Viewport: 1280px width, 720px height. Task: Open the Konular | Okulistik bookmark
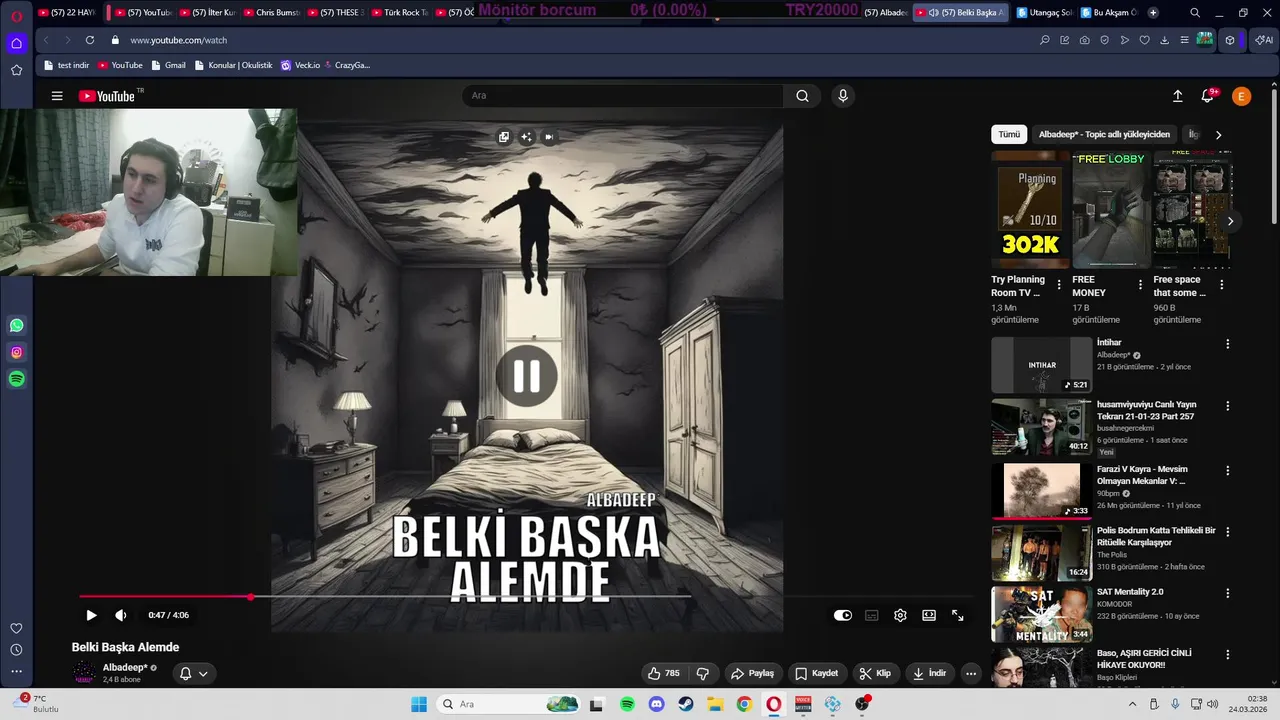pos(233,65)
